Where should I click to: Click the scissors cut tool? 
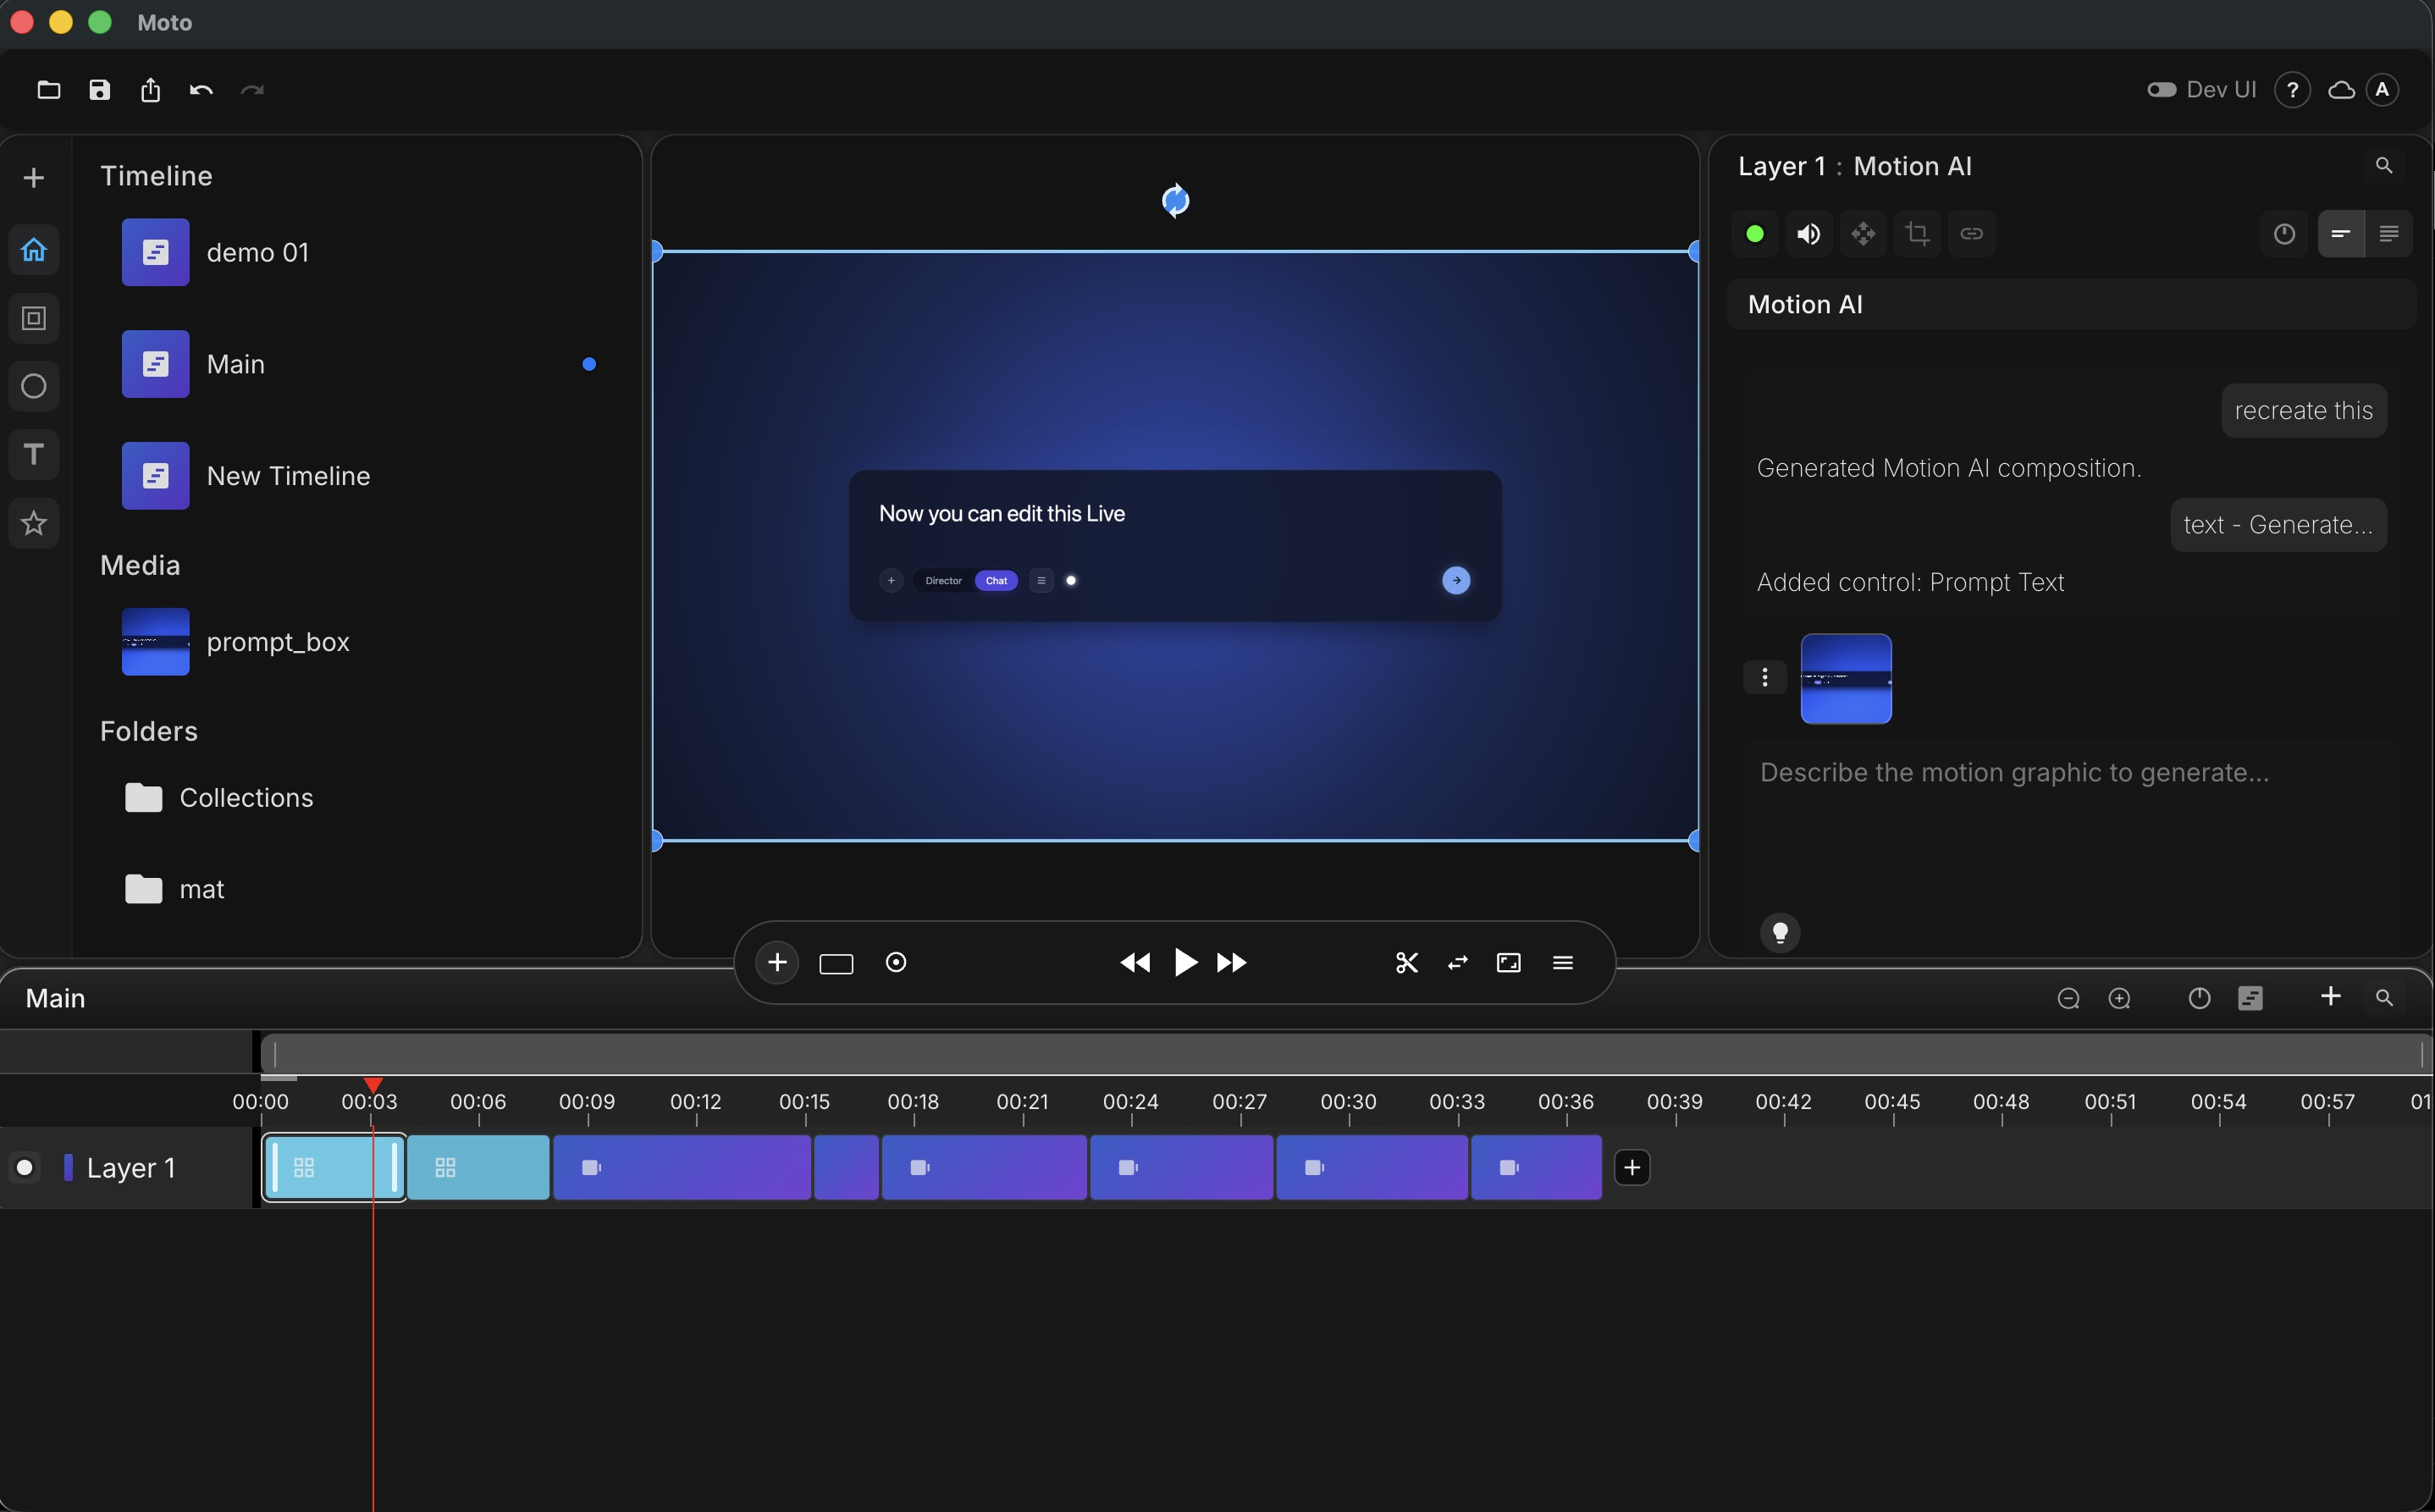point(1407,963)
